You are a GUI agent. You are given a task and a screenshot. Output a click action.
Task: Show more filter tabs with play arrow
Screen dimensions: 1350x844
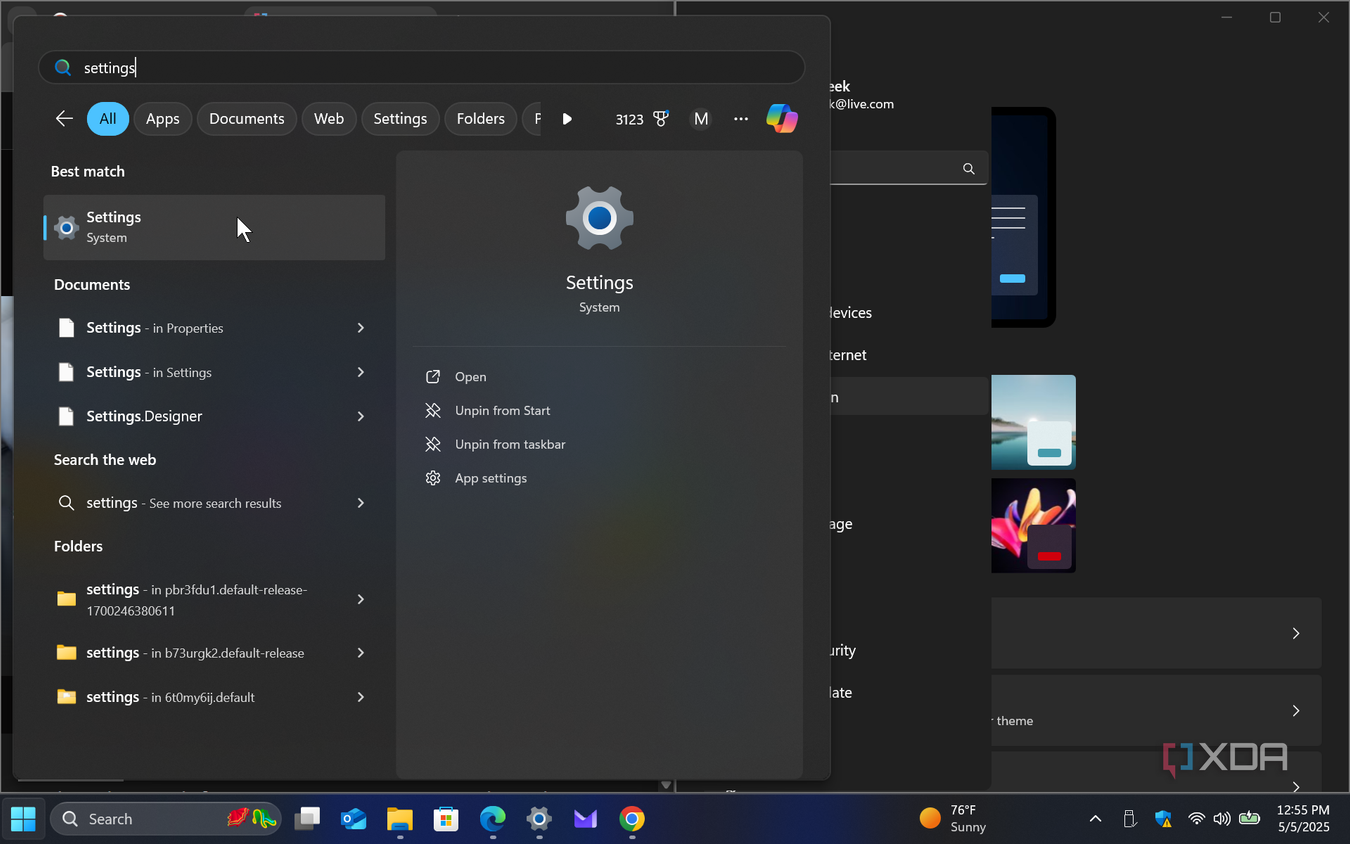tap(567, 119)
